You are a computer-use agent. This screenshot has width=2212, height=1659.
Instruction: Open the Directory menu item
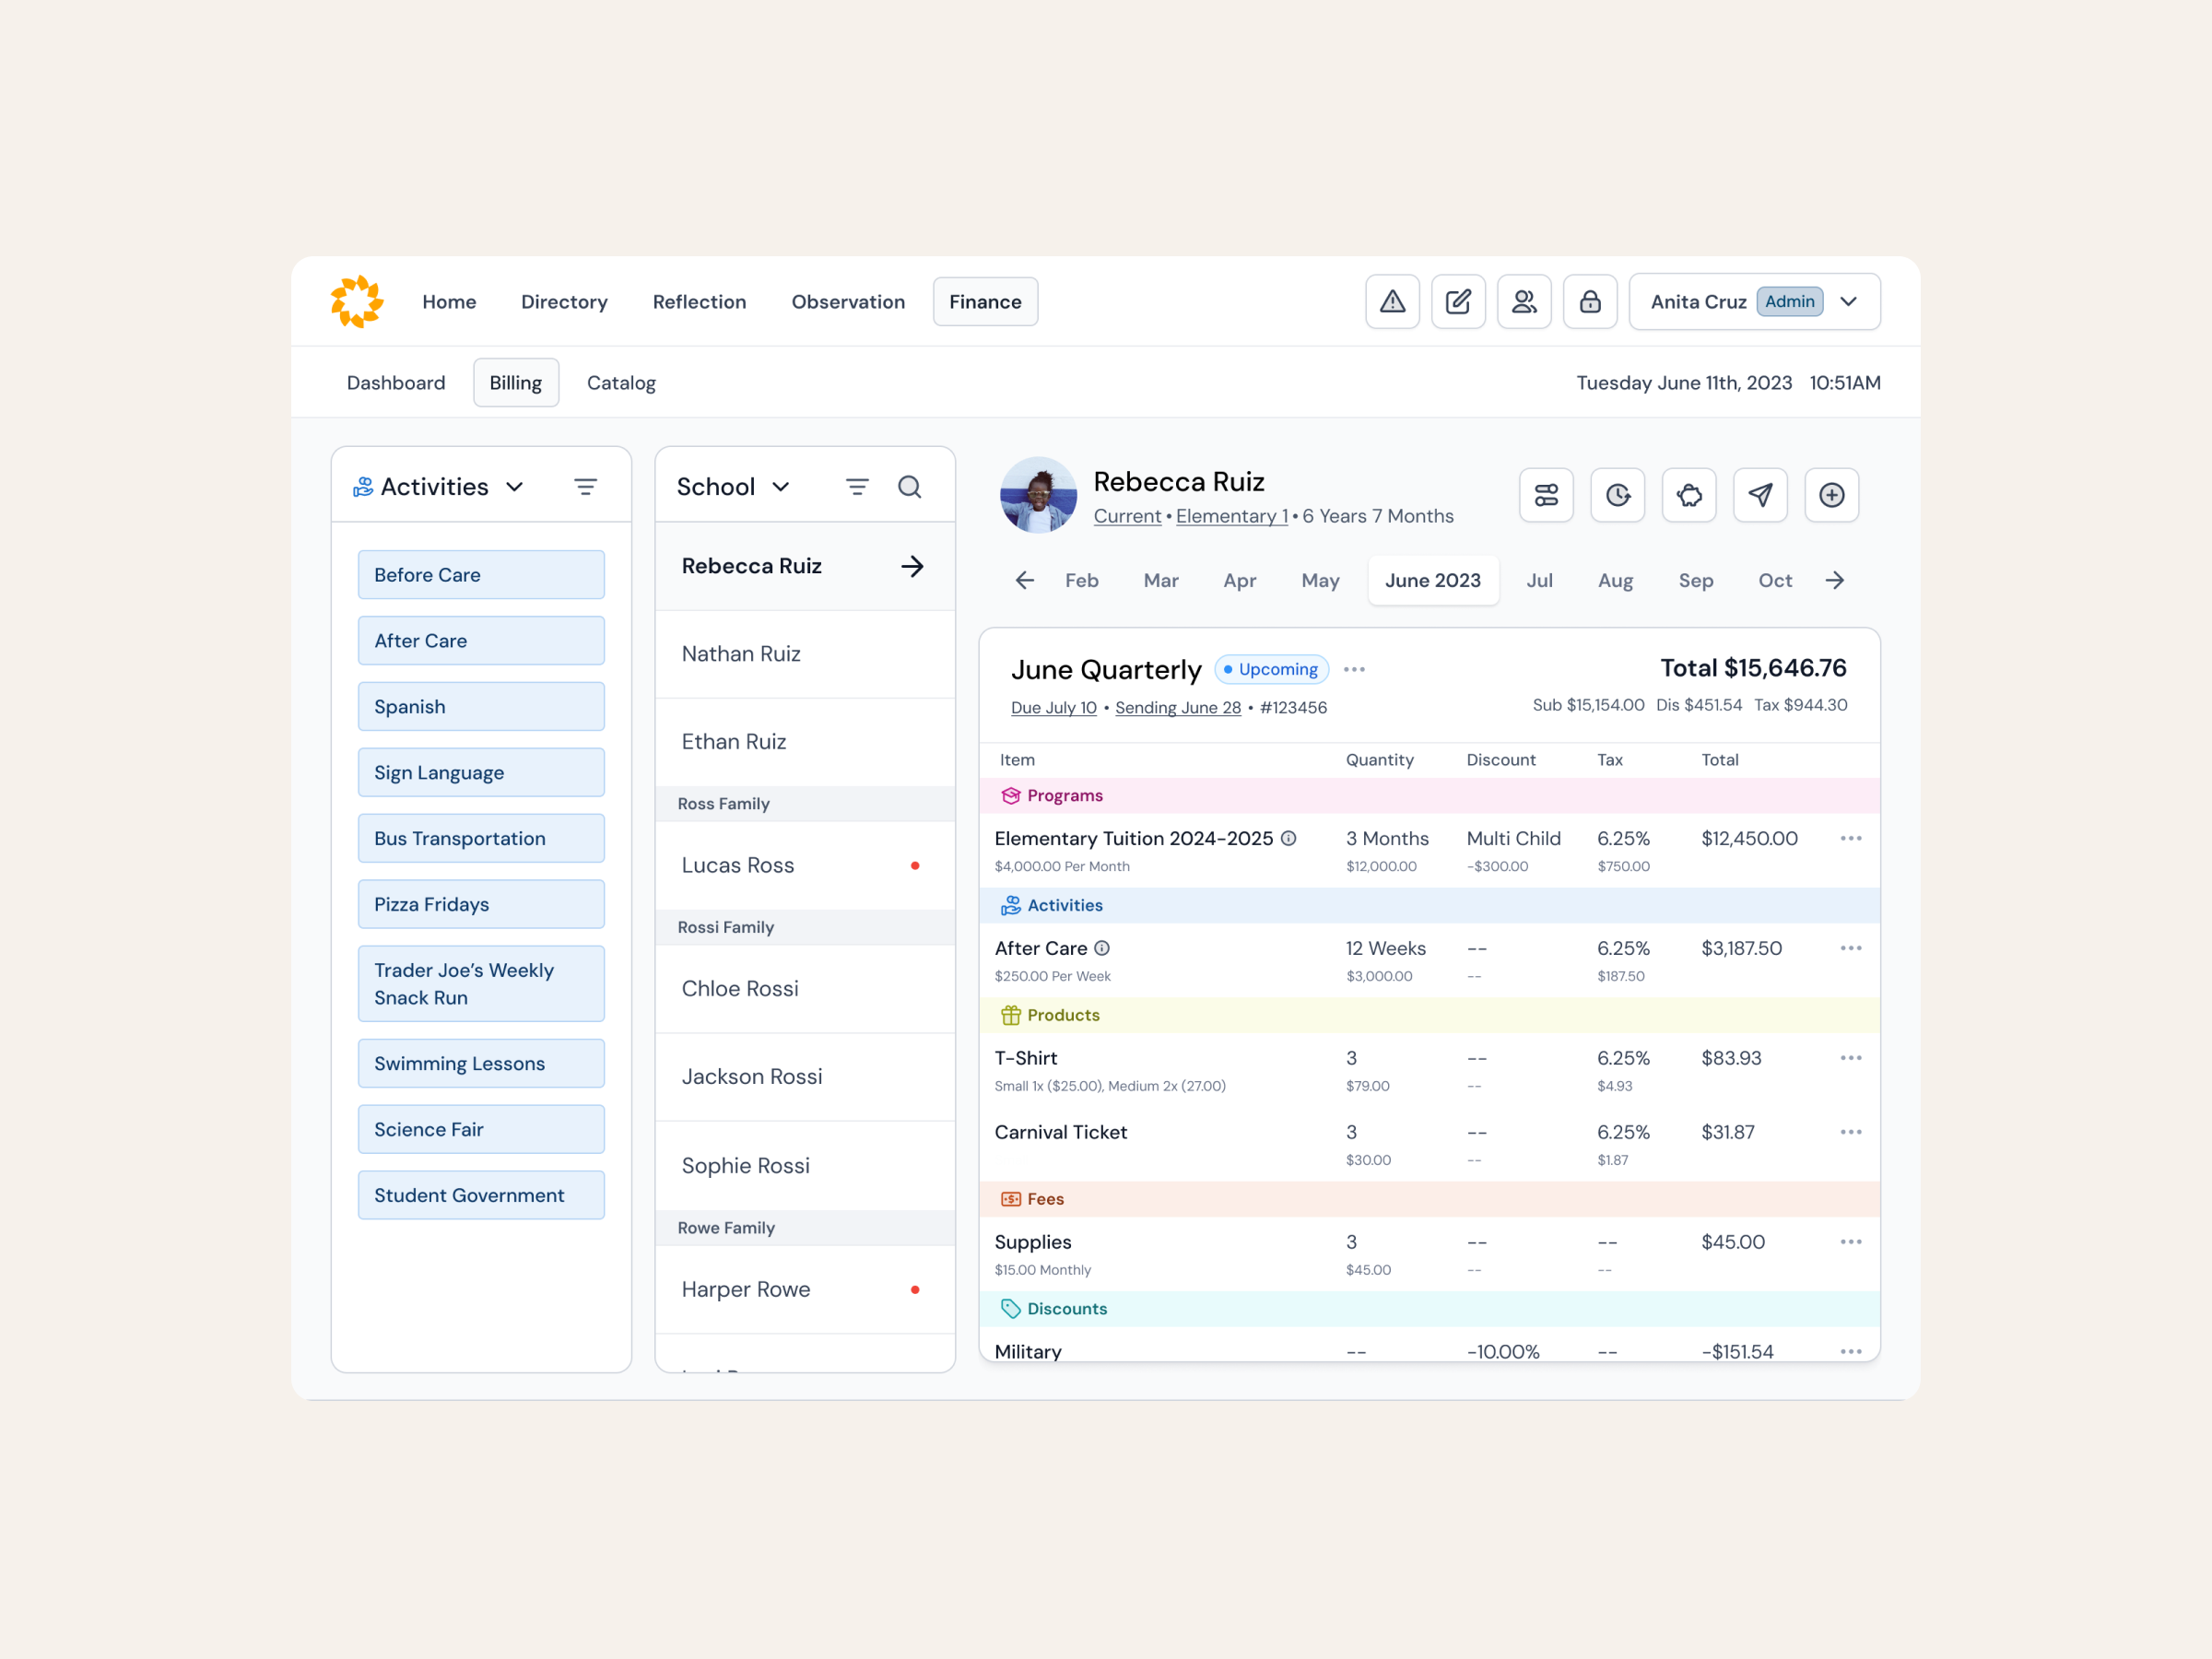564,301
